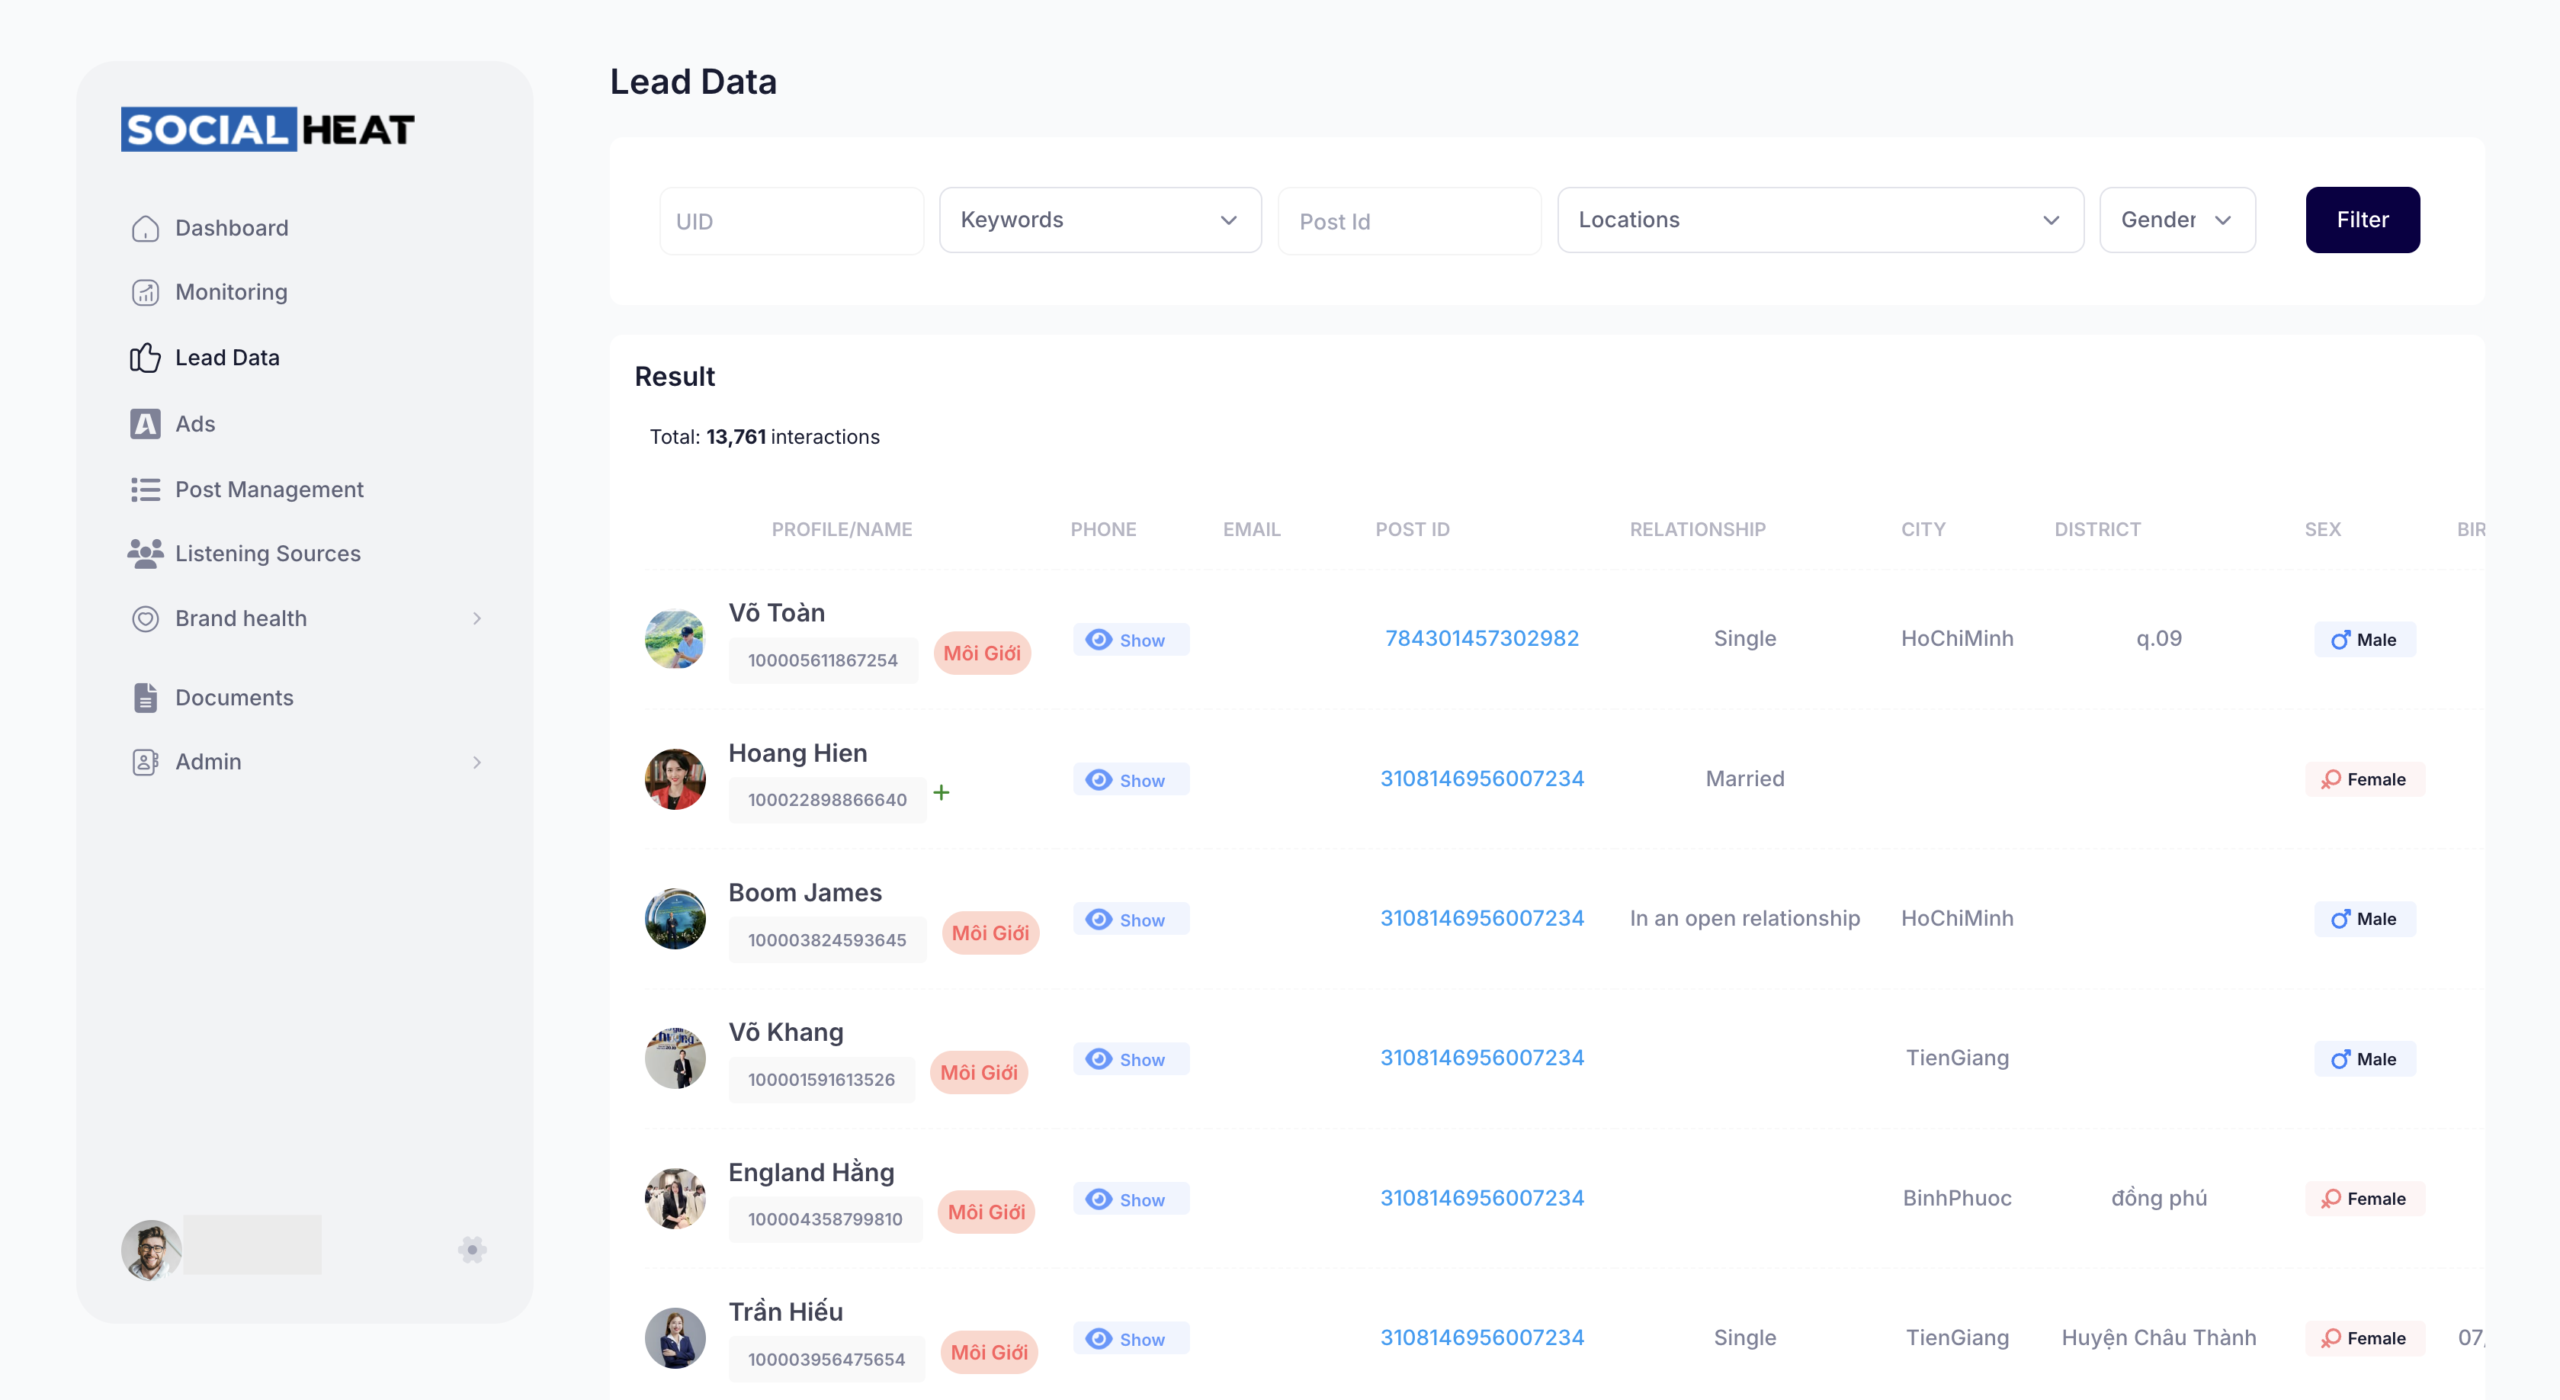Click the Post Management list icon
Image resolution: width=2560 pixels, height=1400 pixels.
[145, 489]
